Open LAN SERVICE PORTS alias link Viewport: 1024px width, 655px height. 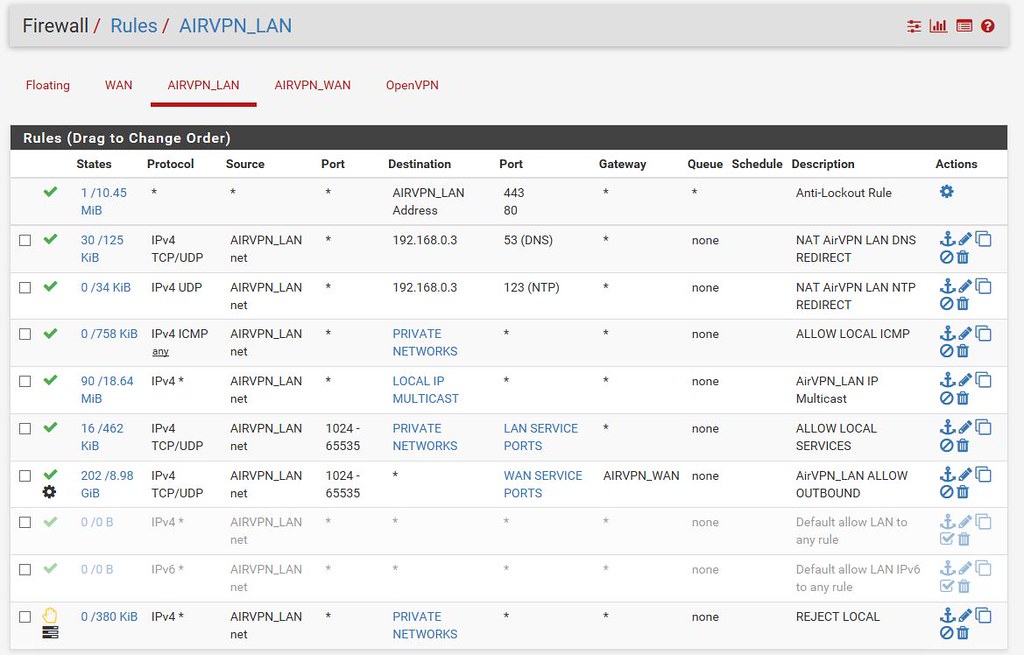tap(540, 437)
